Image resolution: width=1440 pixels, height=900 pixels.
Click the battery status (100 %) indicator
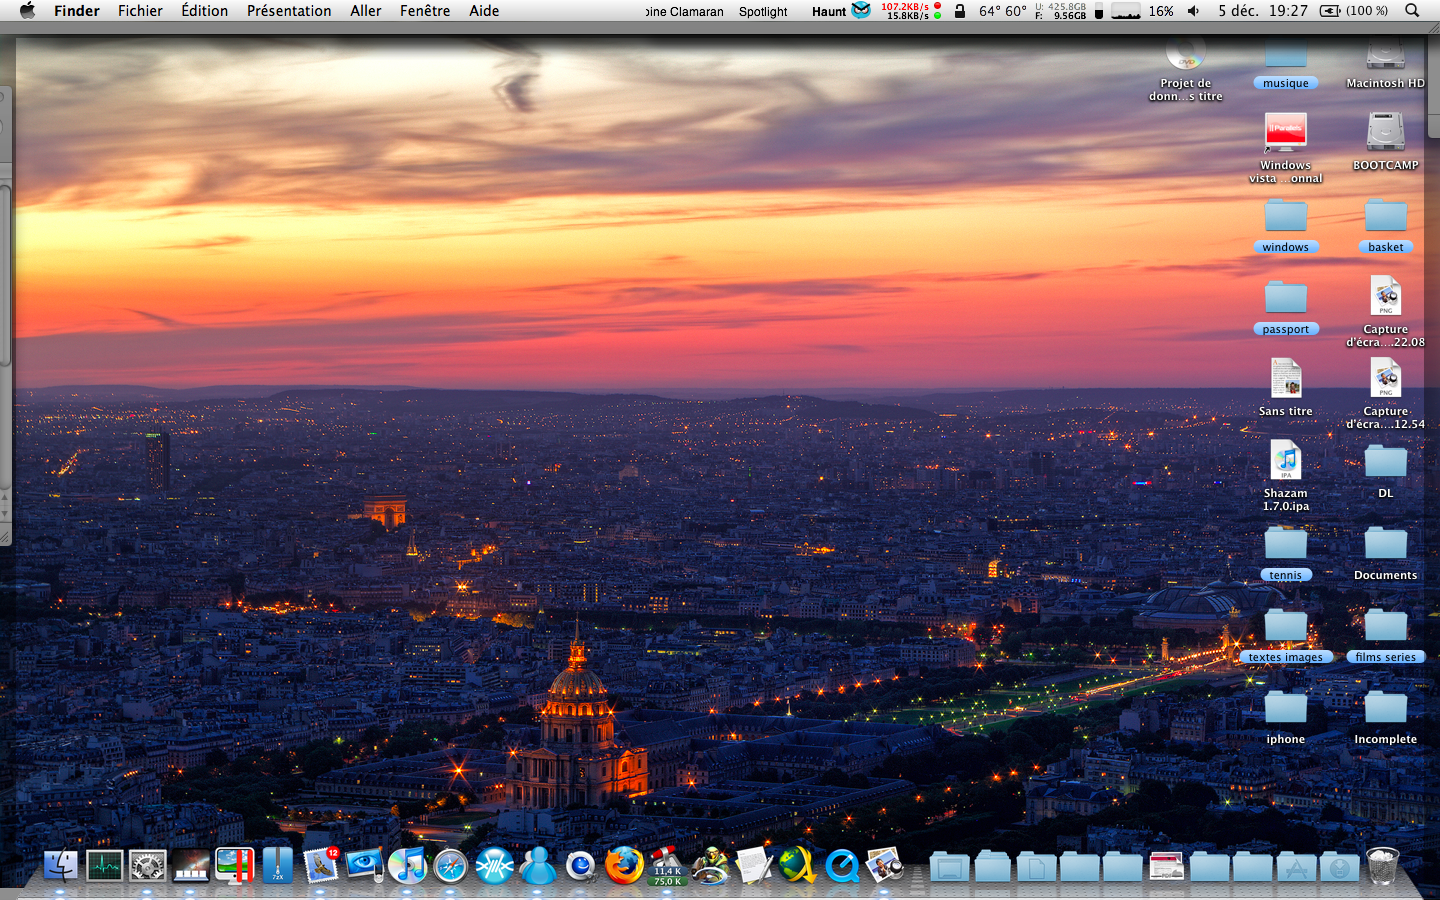pyautogui.click(x=1354, y=11)
